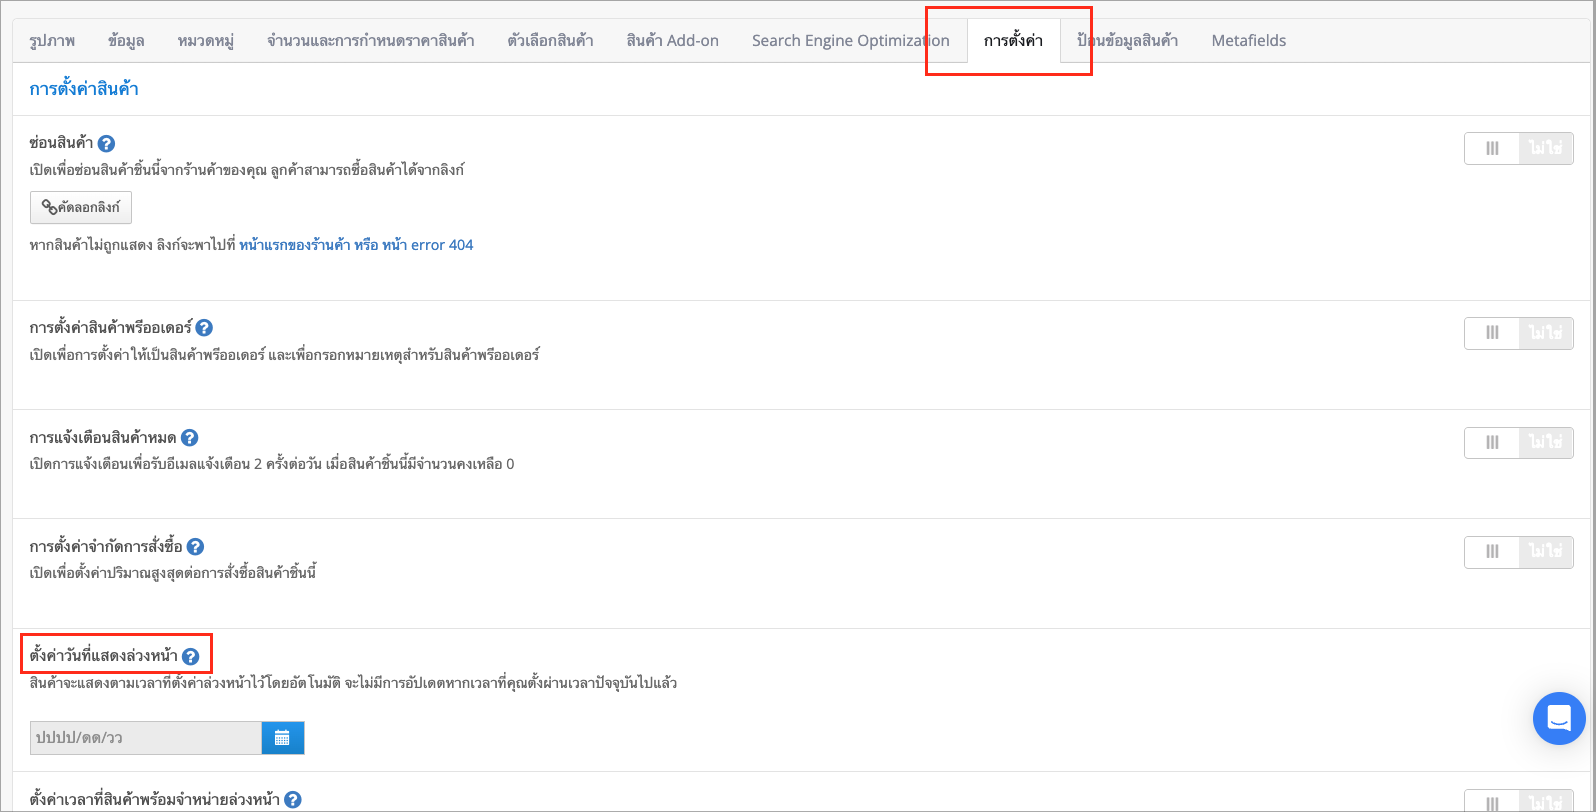Click the ตั้งค่าวันที่แสดงล่วงหน้า label
This screenshot has height=812, width=1596.
(x=104, y=656)
